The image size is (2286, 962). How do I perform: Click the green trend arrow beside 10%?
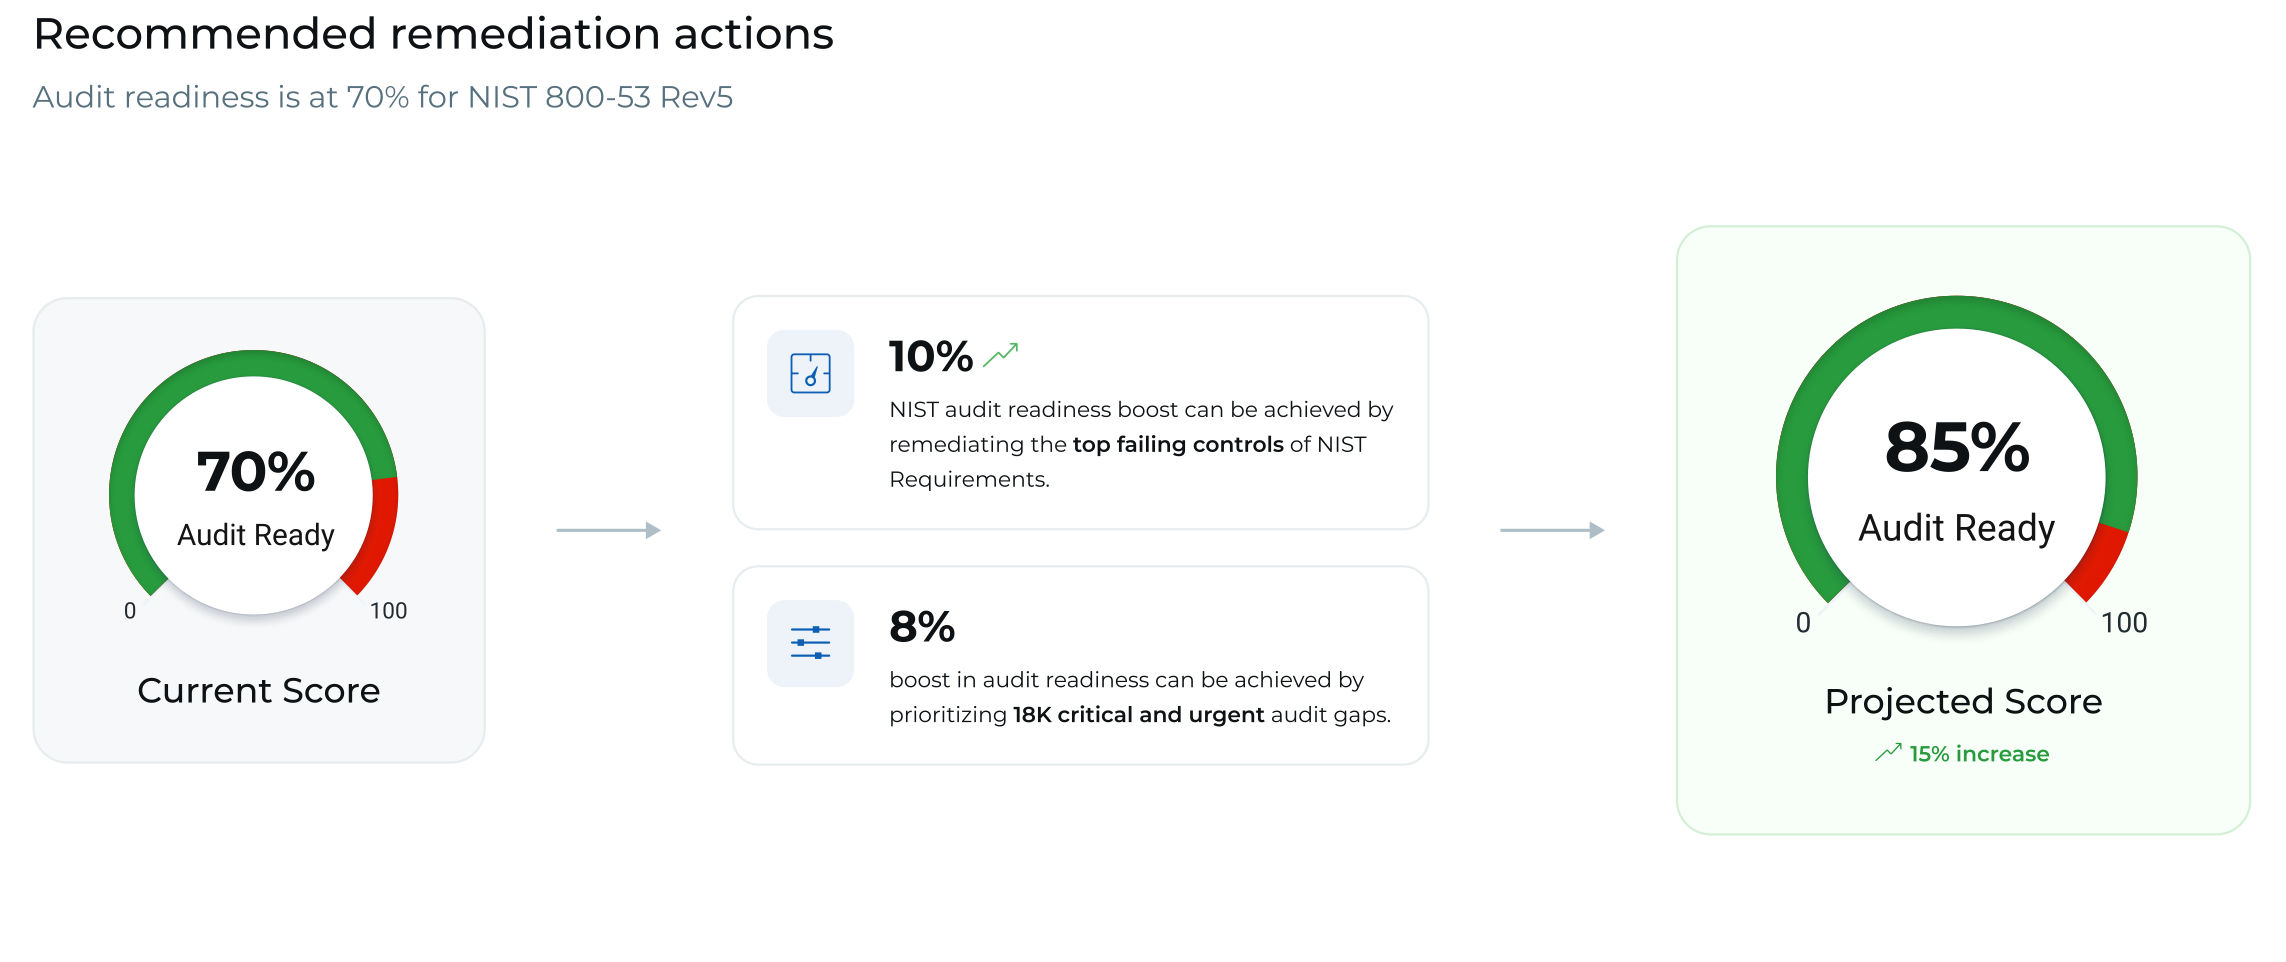[1000, 355]
